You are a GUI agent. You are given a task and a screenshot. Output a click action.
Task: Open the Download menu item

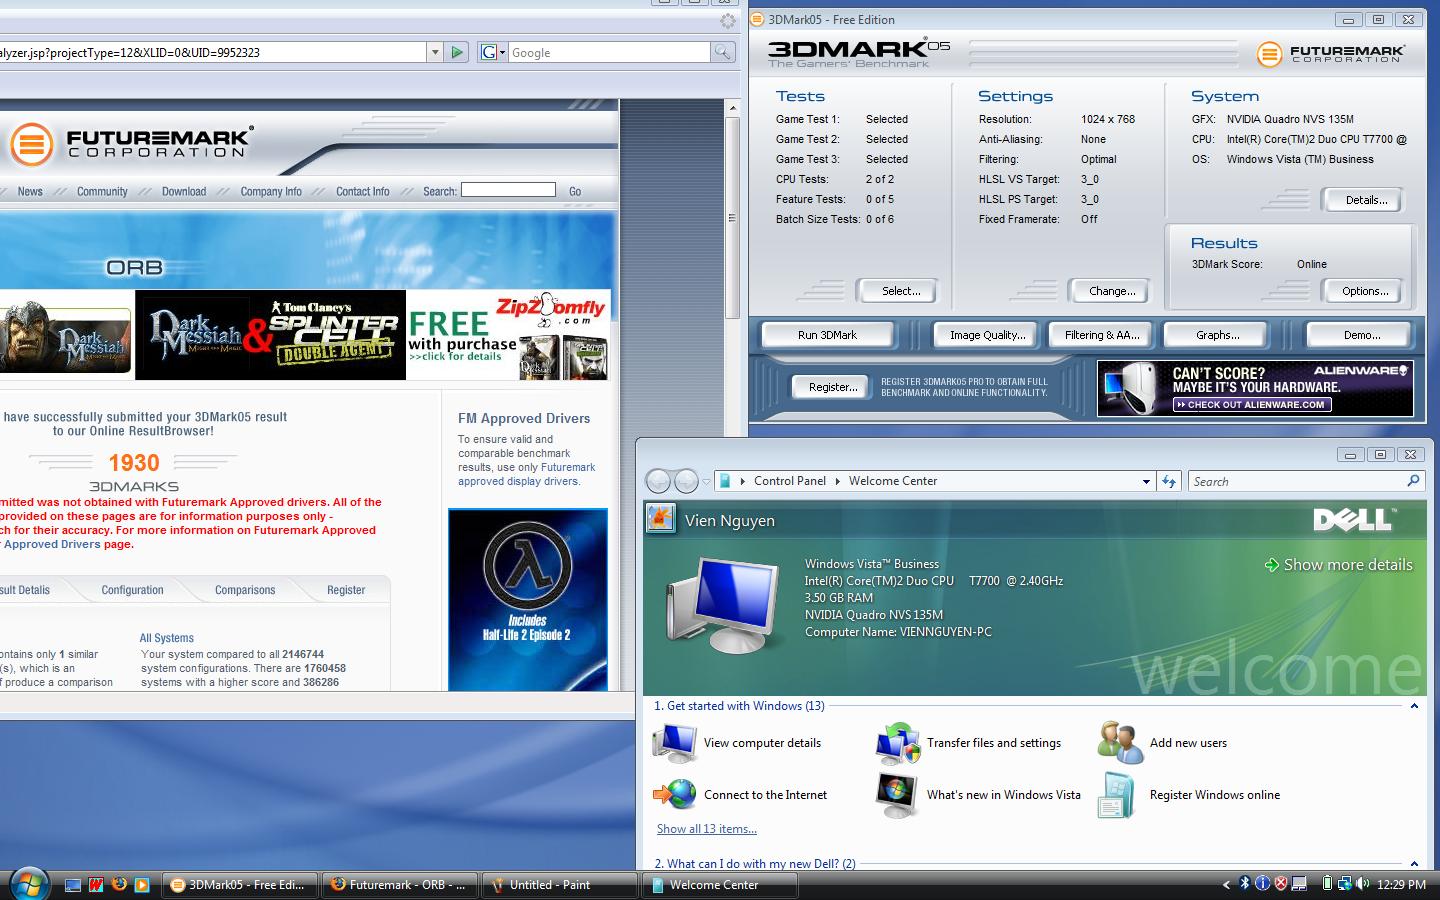pyautogui.click(x=184, y=191)
